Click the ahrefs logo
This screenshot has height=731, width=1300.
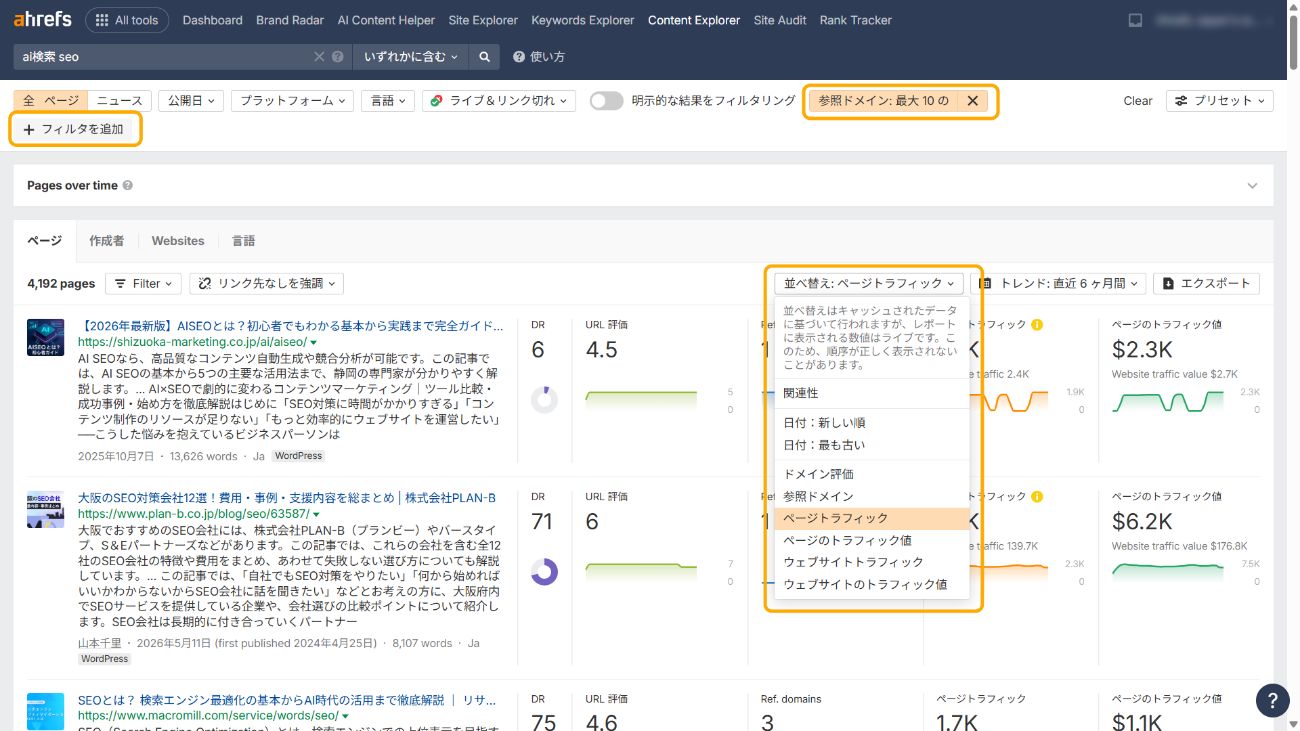(x=43, y=20)
